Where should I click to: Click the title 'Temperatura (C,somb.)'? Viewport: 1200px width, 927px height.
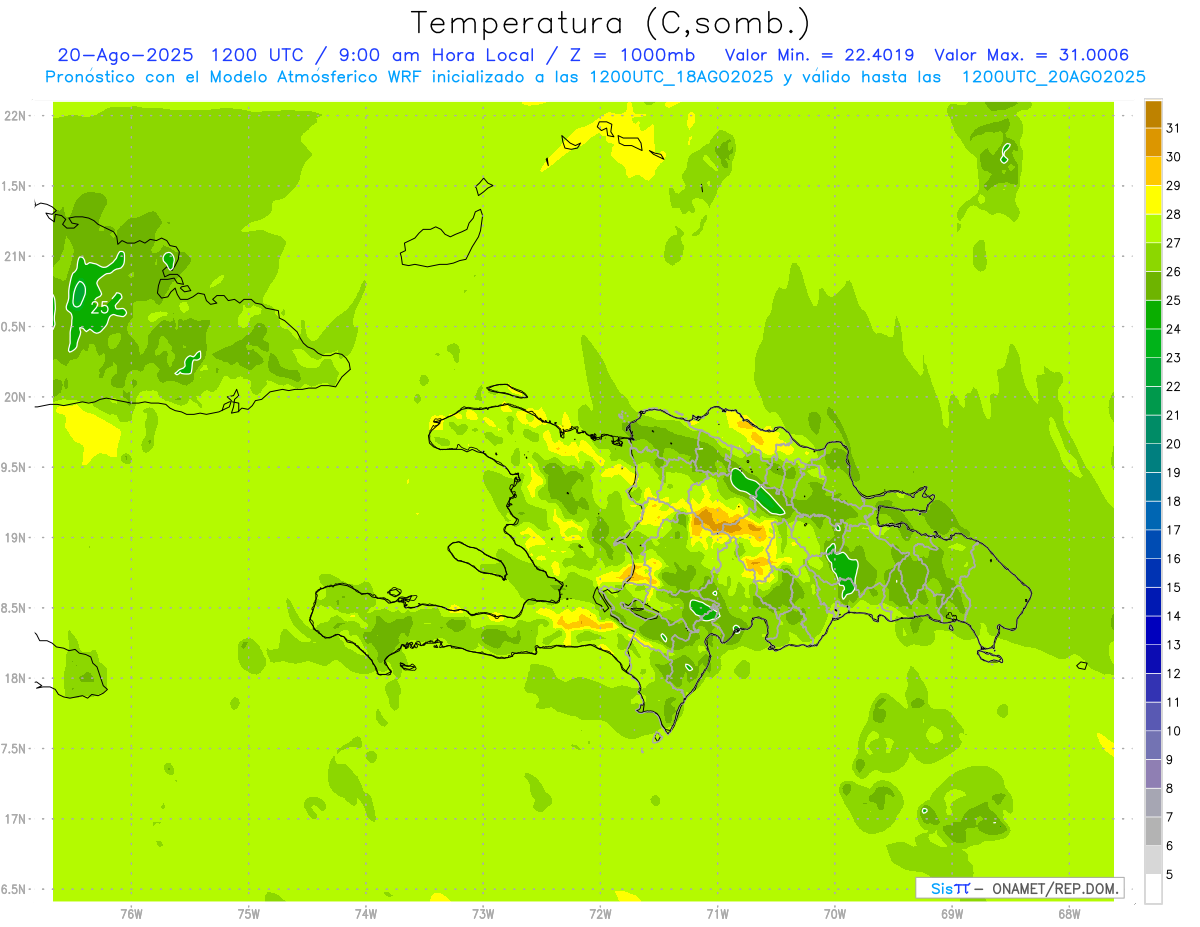tap(610, 23)
